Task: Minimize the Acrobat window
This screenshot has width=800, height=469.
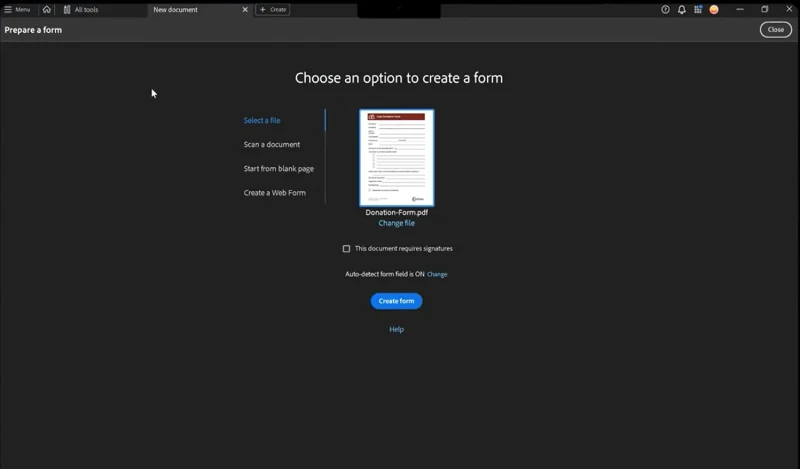Action: 740,9
